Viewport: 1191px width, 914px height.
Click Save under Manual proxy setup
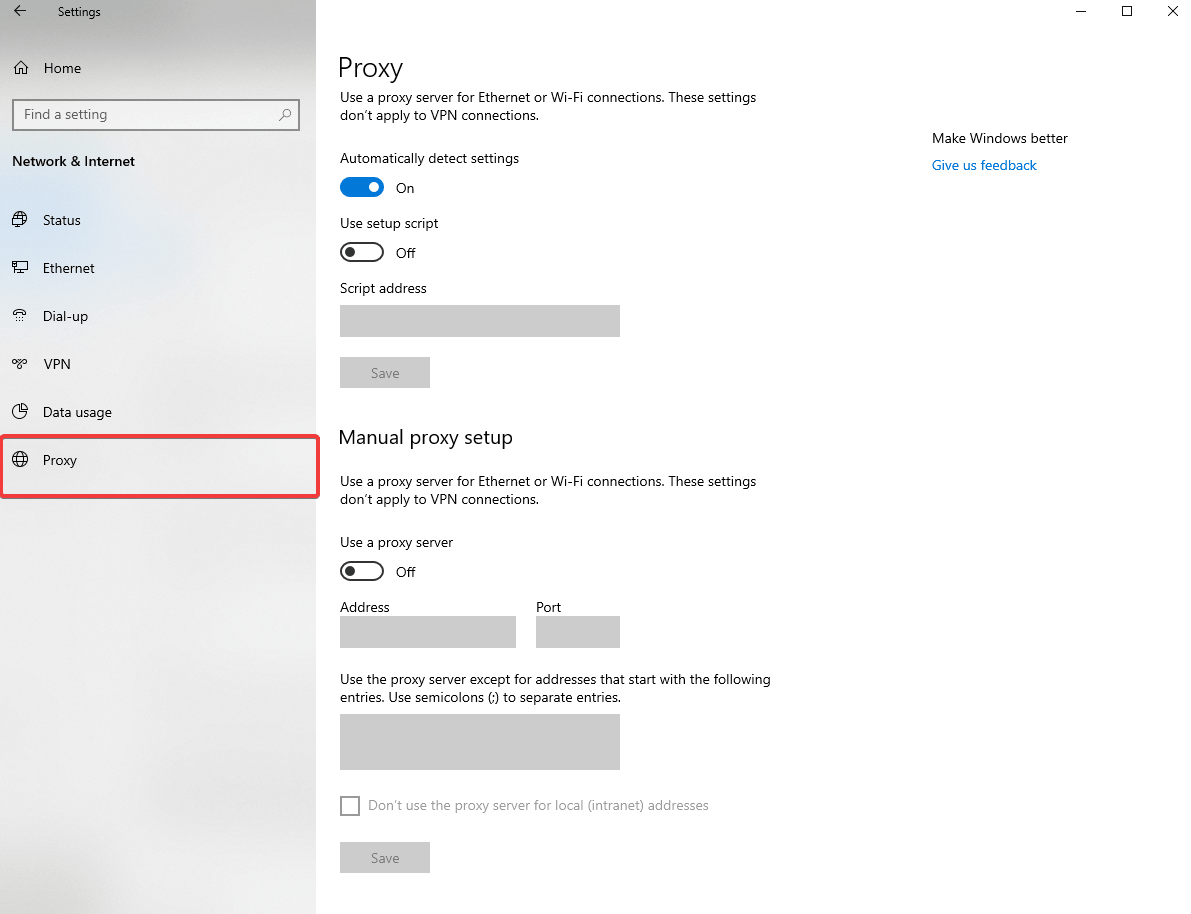click(x=384, y=857)
